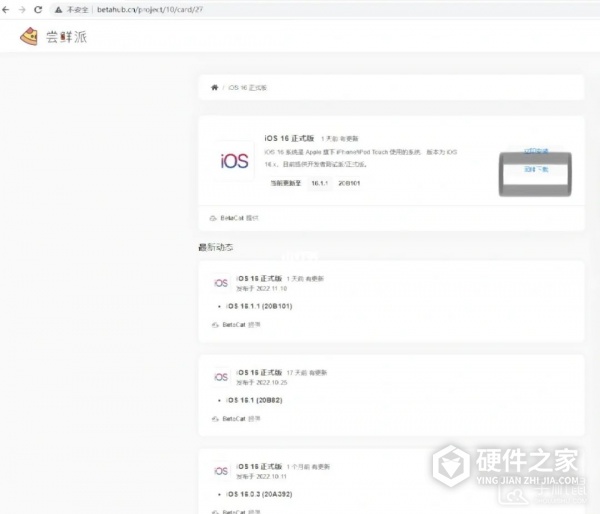
Task: Click the 发布于 2022.11.10 date text
Action: (262, 288)
